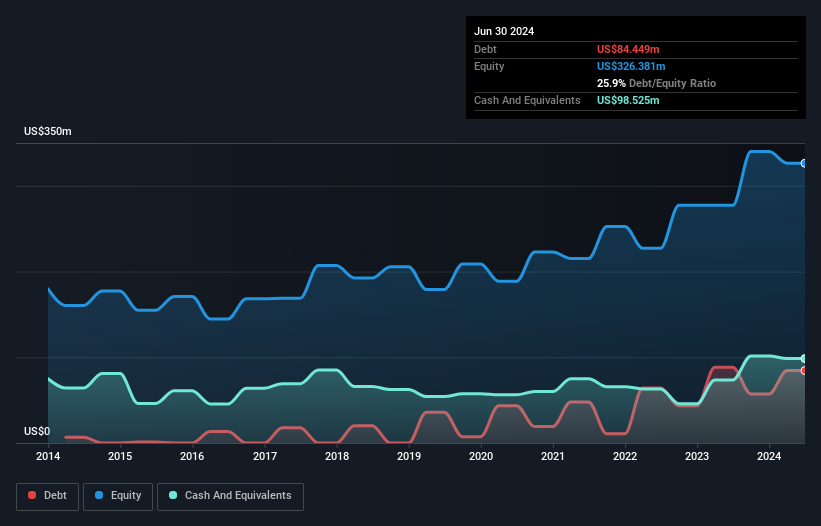821x526 pixels.
Task: Click the 2014 x-axis label
Action: click(48, 456)
